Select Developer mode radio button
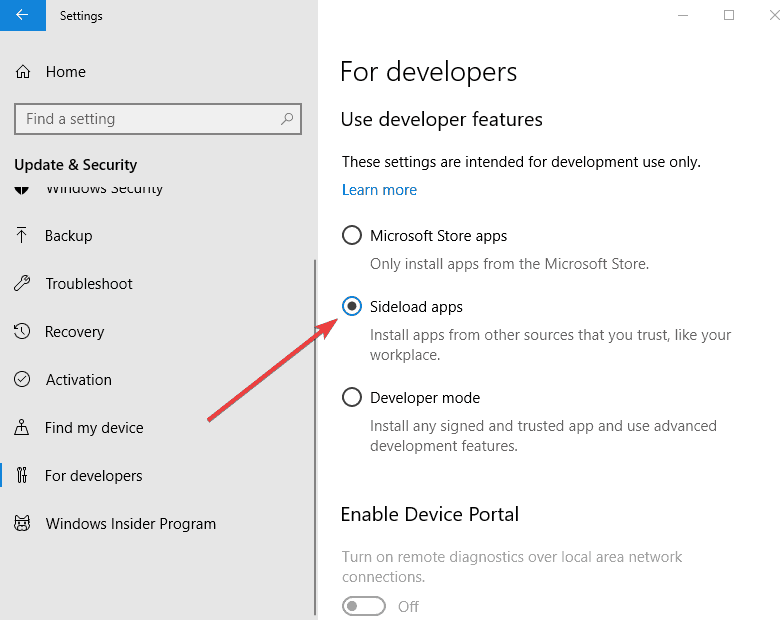The height and width of the screenshot is (620, 783). coord(352,397)
